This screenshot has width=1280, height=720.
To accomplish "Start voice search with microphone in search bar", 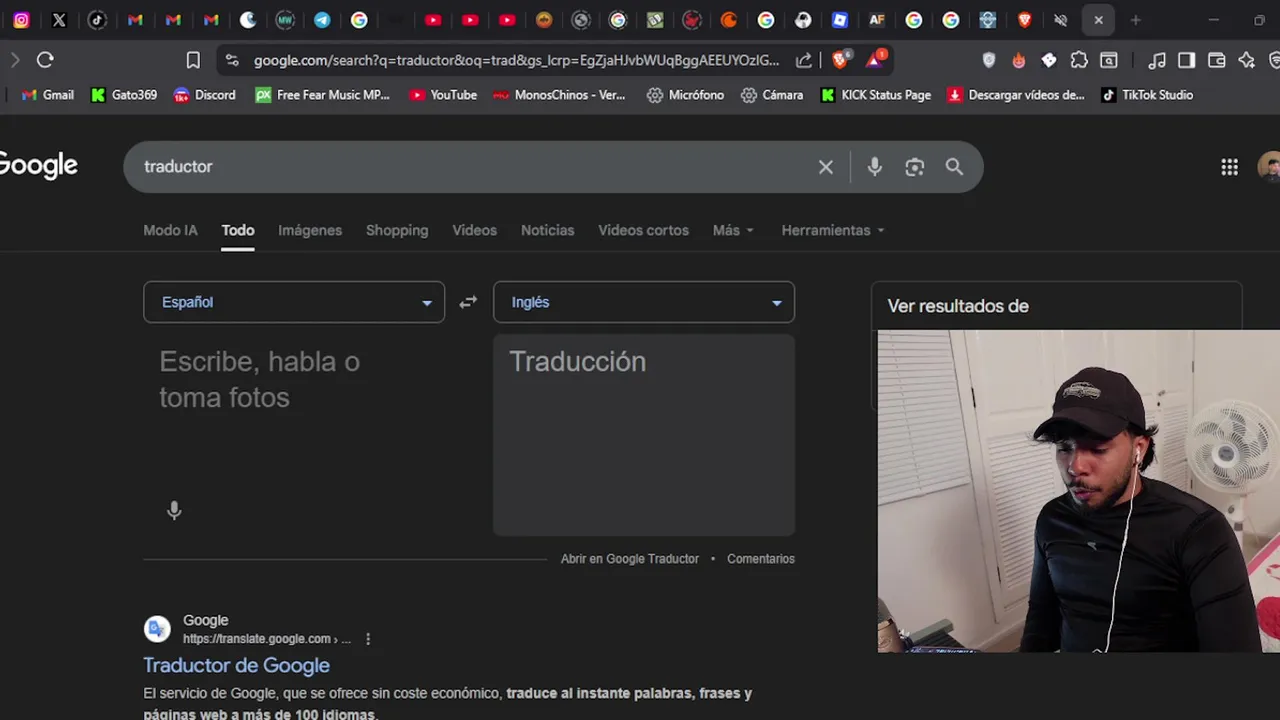I will 875,167.
